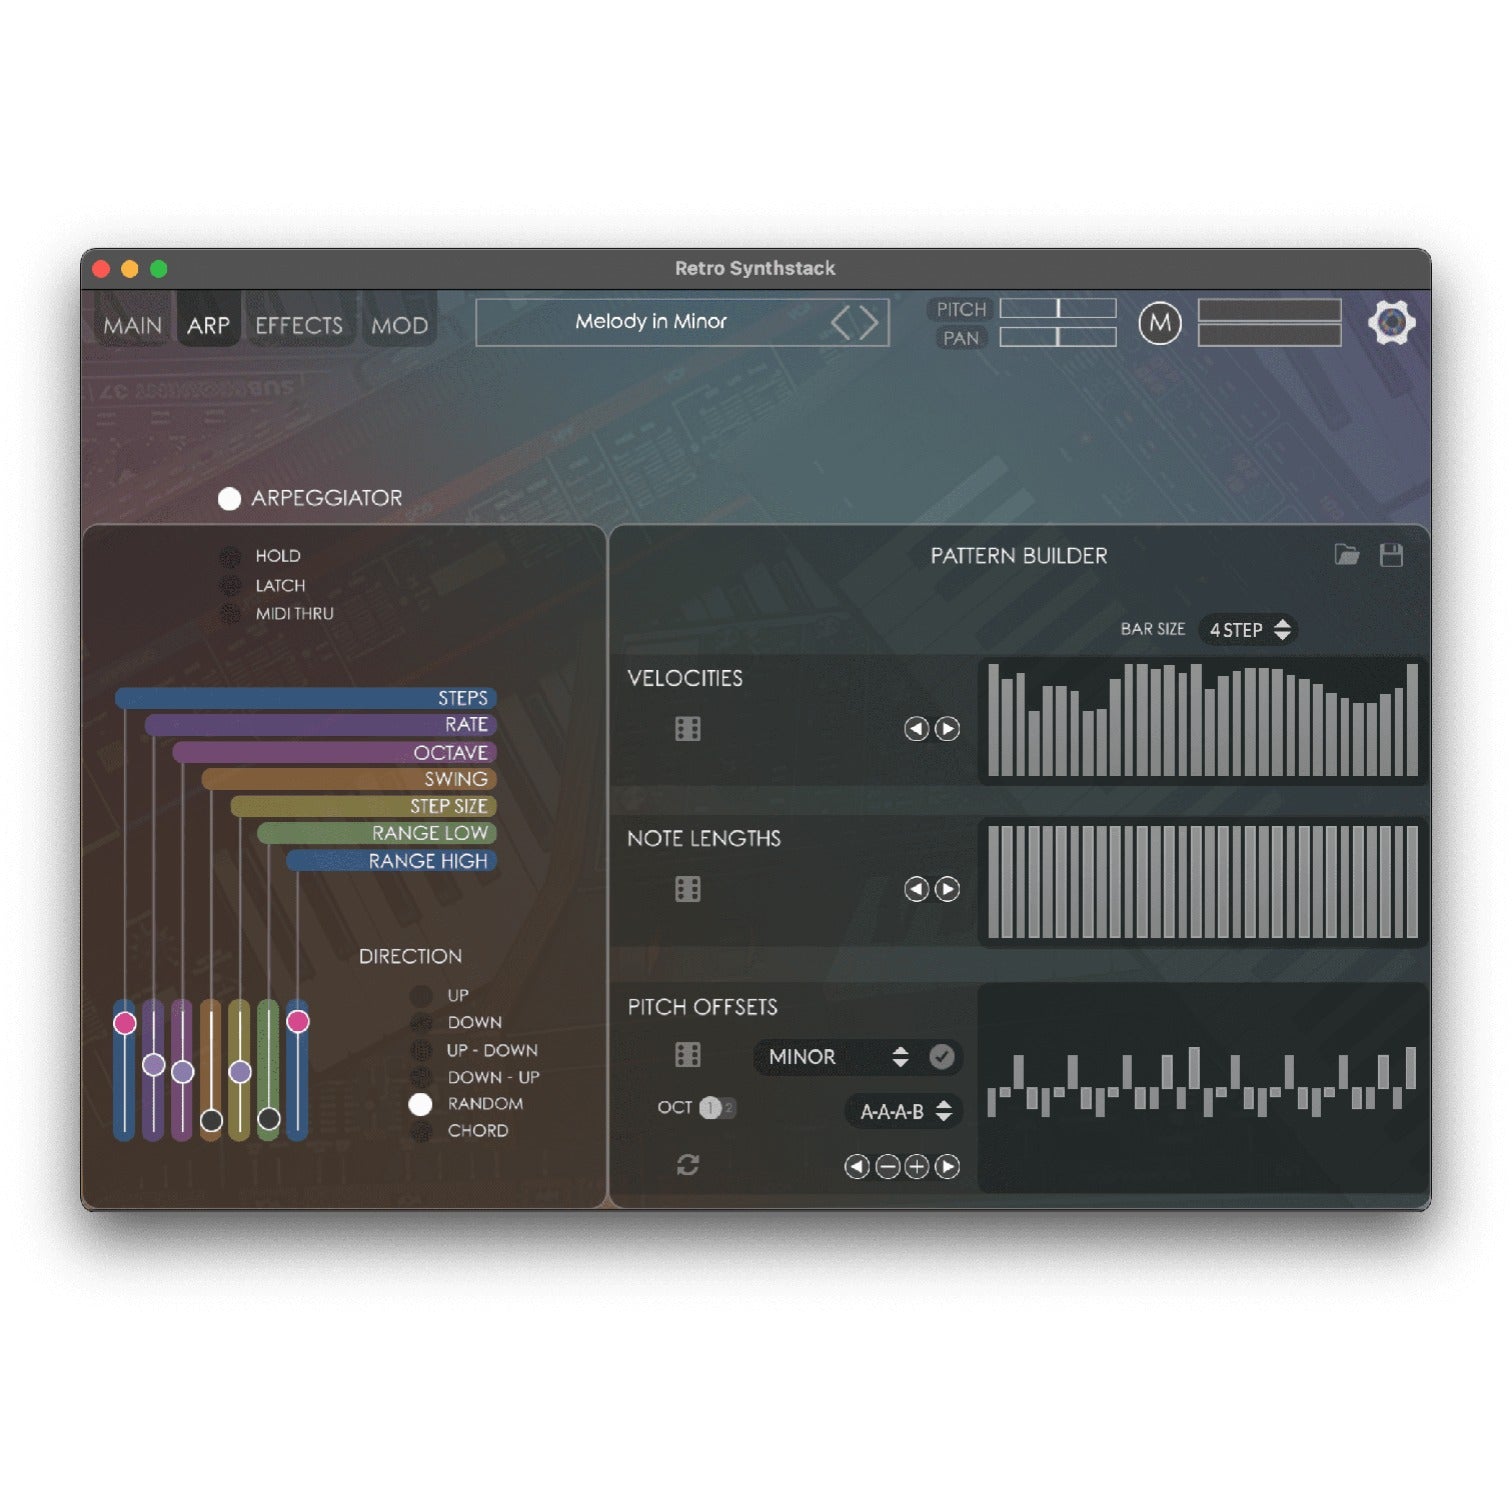1512x1512 pixels.
Task: Click the STEP SIZE label bar
Action: click(364, 806)
